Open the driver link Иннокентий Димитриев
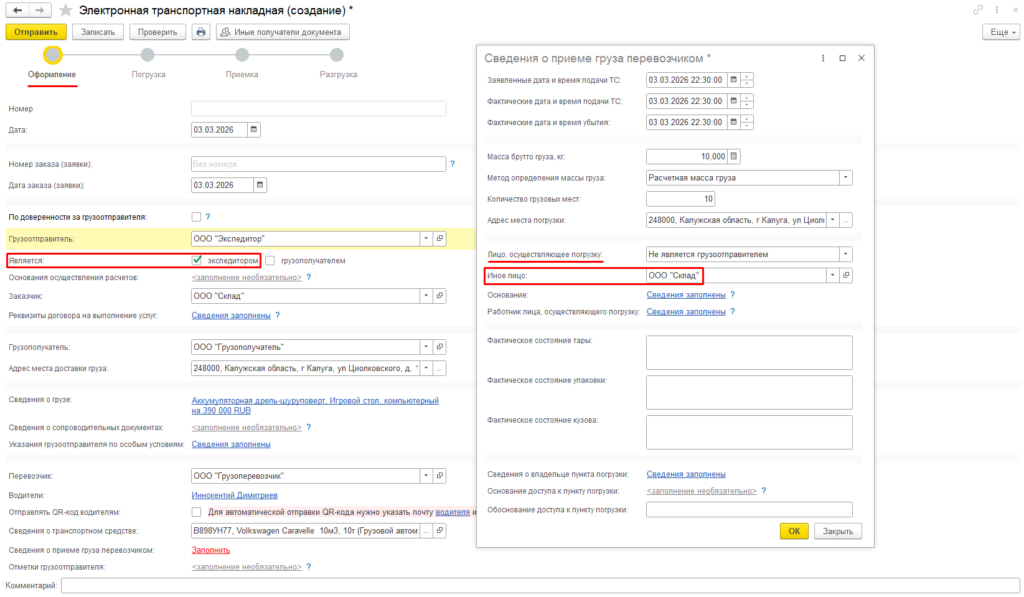Viewport: 1024px width, 597px height. click(234, 495)
